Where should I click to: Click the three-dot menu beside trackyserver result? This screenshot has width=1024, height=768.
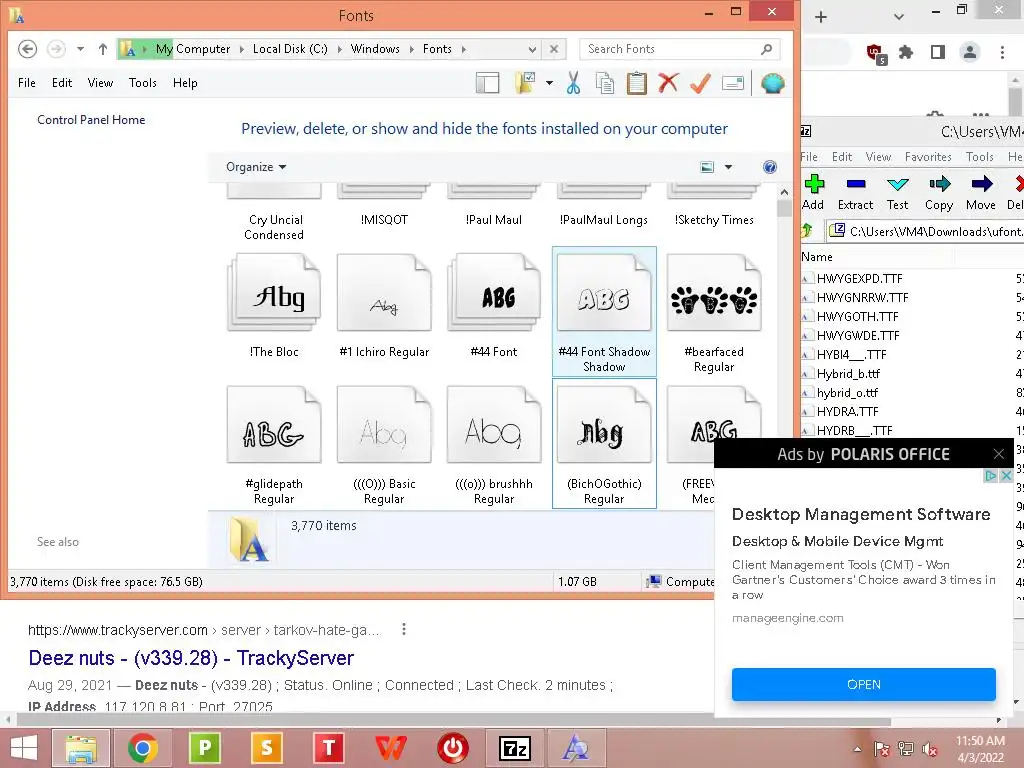404,629
